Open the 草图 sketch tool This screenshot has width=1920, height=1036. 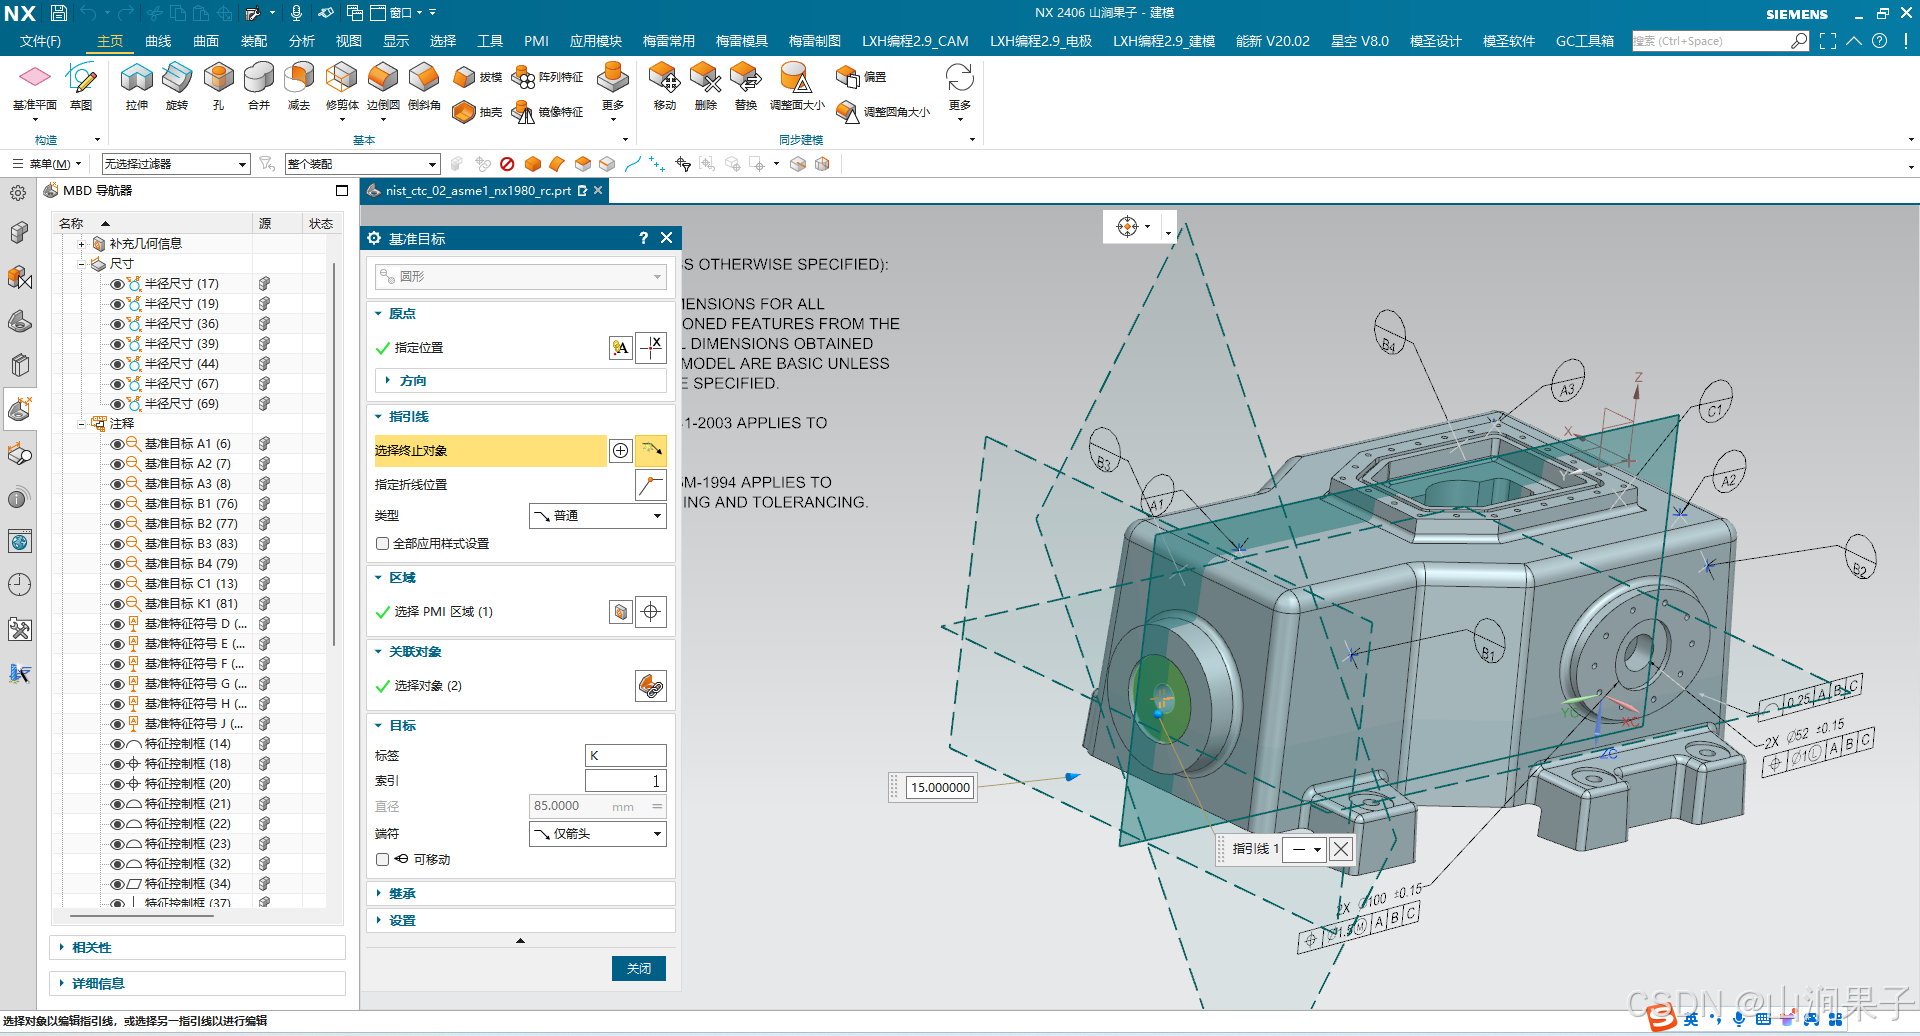(x=81, y=86)
